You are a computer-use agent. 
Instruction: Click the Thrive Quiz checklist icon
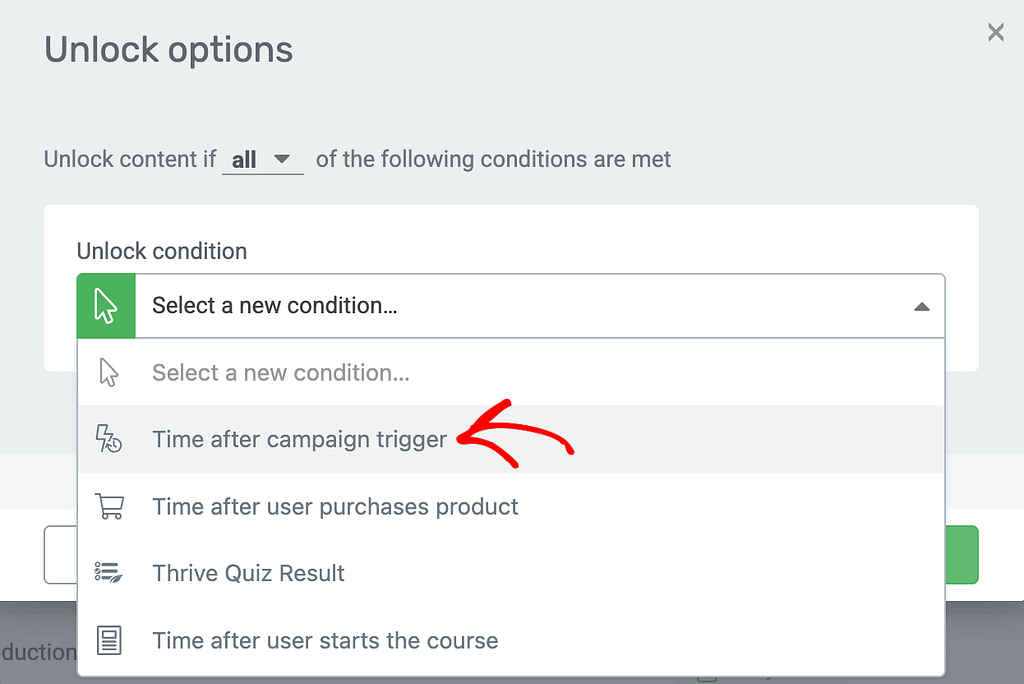coord(108,573)
